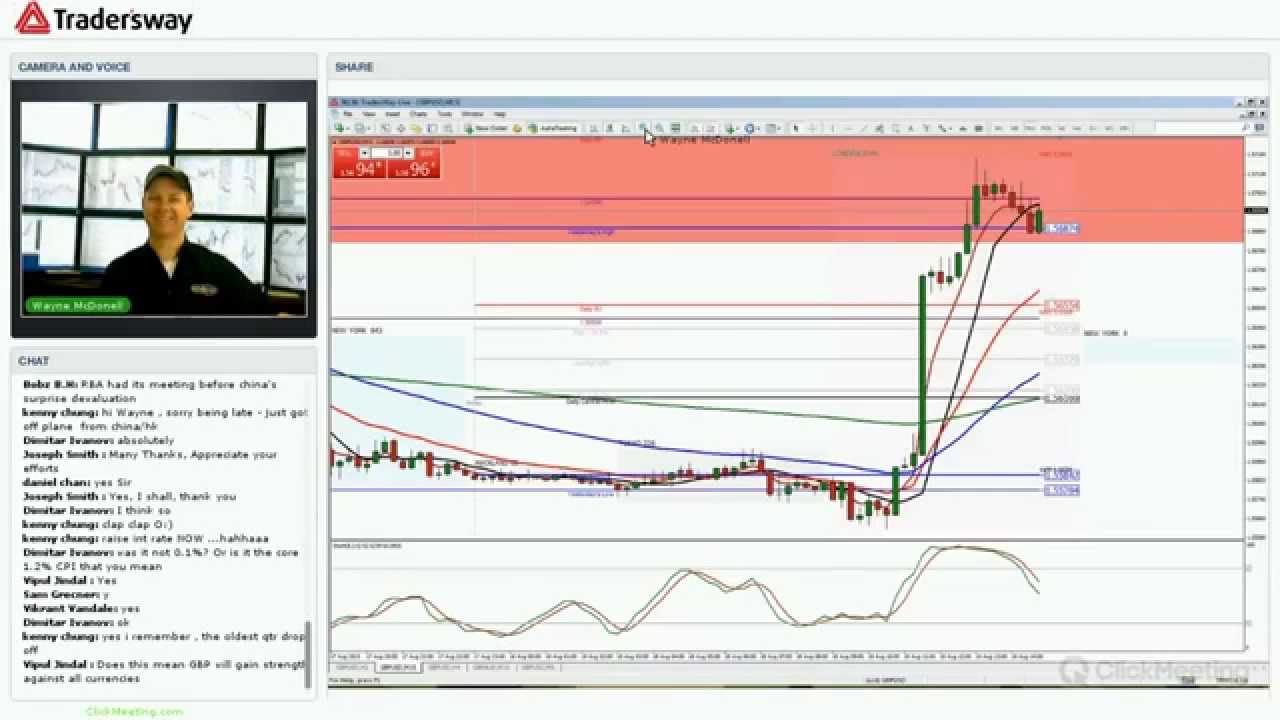The height and width of the screenshot is (720, 1280).
Task: Open the Help menu
Action: [499, 114]
